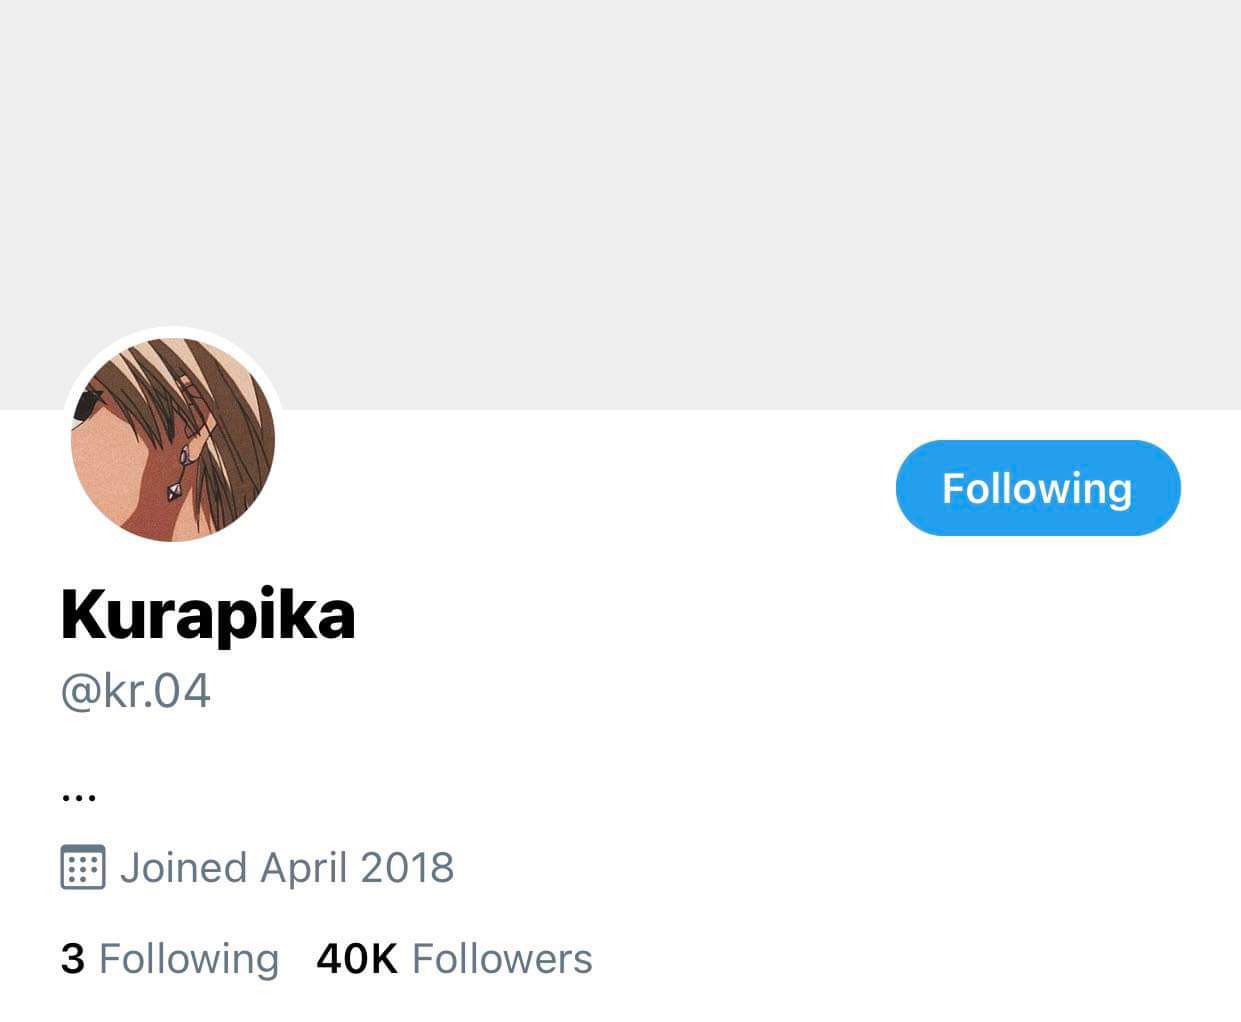Click the word Joined in profile info
Viewport: 1241px width, 1022px height.
pyautogui.click(x=183, y=867)
